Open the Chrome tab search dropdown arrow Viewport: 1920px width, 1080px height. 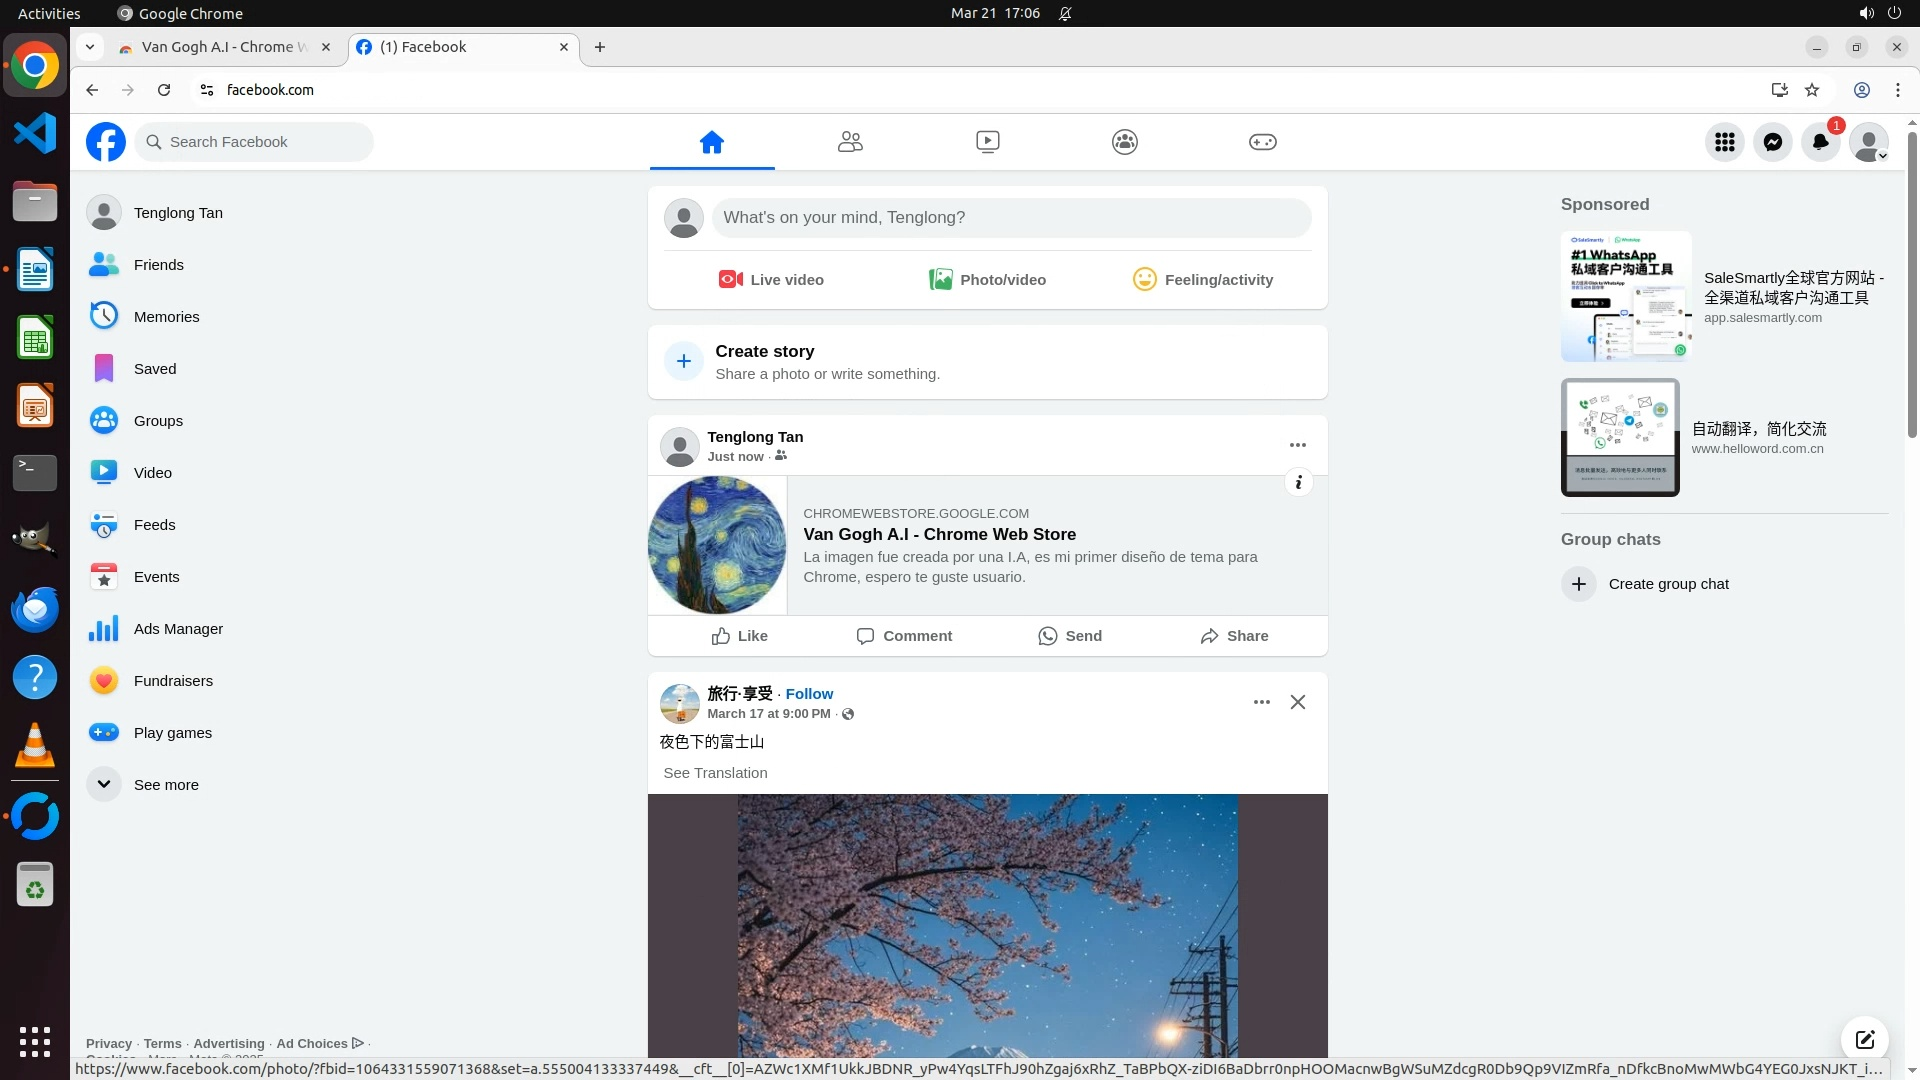click(90, 47)
